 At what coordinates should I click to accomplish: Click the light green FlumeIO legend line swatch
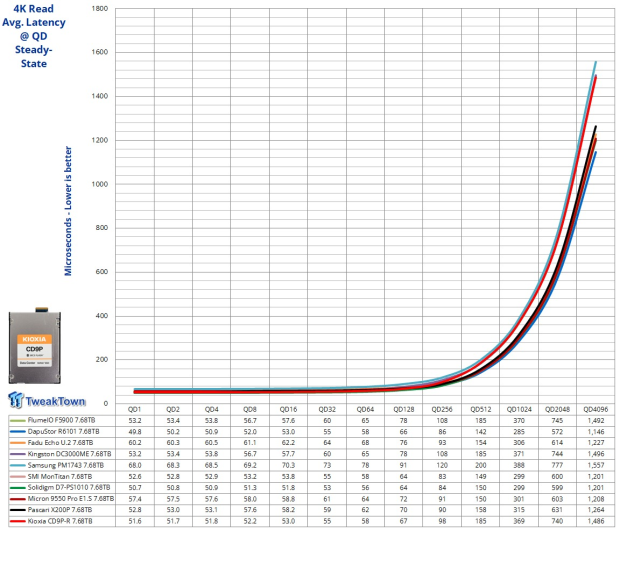pyautogui.click(x=18, y=420)
